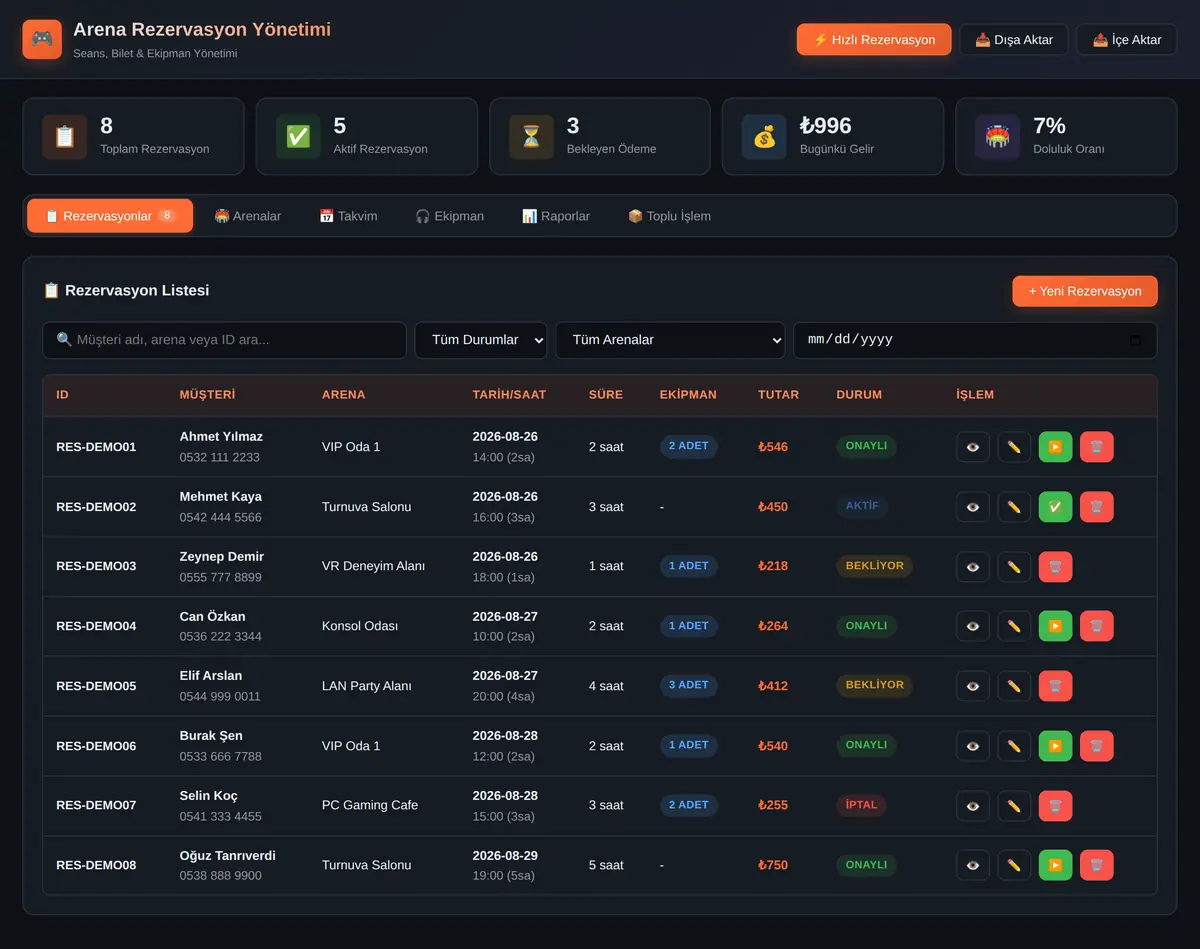Open the Takvim tab
The image size is (1200, 949).
348,216
